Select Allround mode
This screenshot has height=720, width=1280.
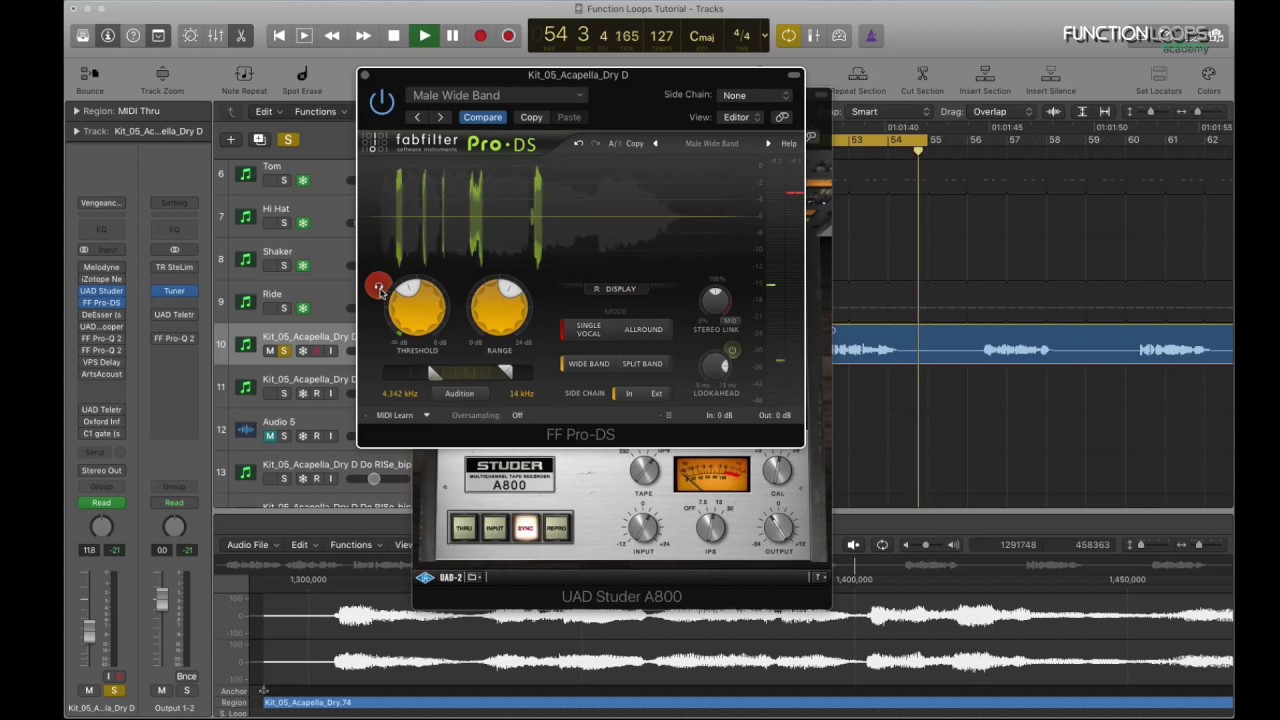click(x=643, y=329)
